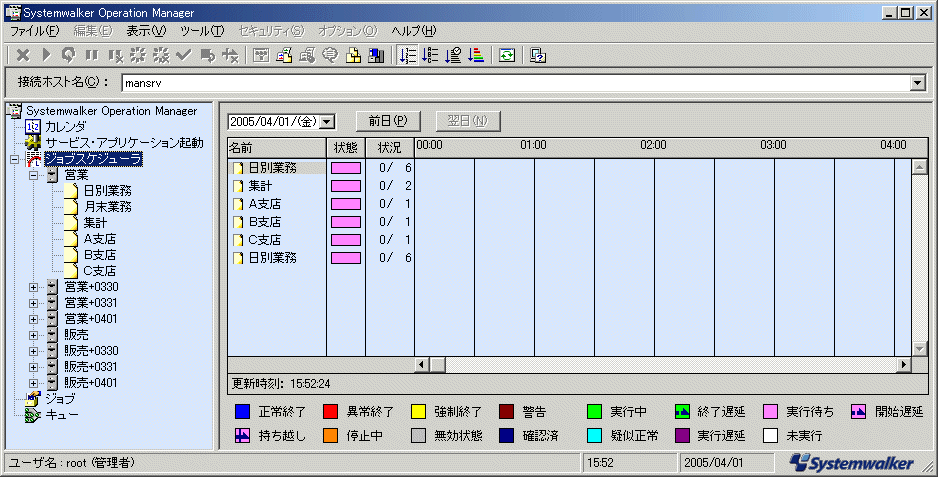Select the ジョブ node icon in tree
The image size is (938, 477).
pos(33,399)
